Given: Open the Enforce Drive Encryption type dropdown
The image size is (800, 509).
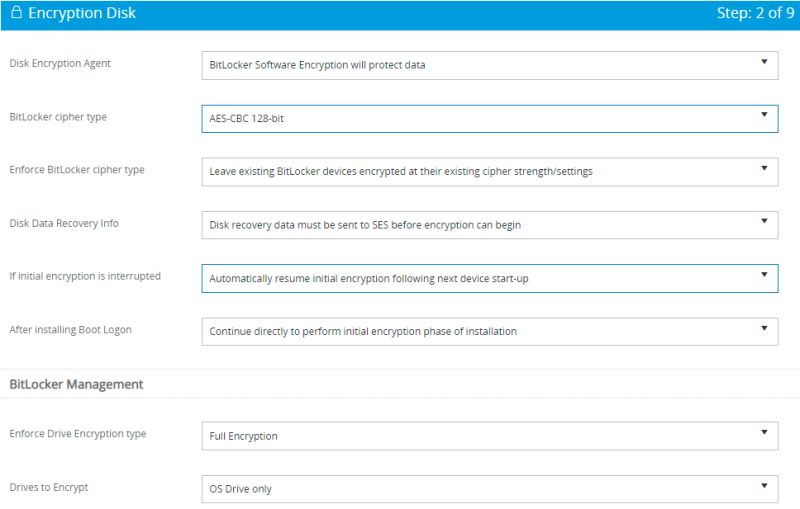Looking at the screenshot, I should pyautogui.click(x=490, y=436).
